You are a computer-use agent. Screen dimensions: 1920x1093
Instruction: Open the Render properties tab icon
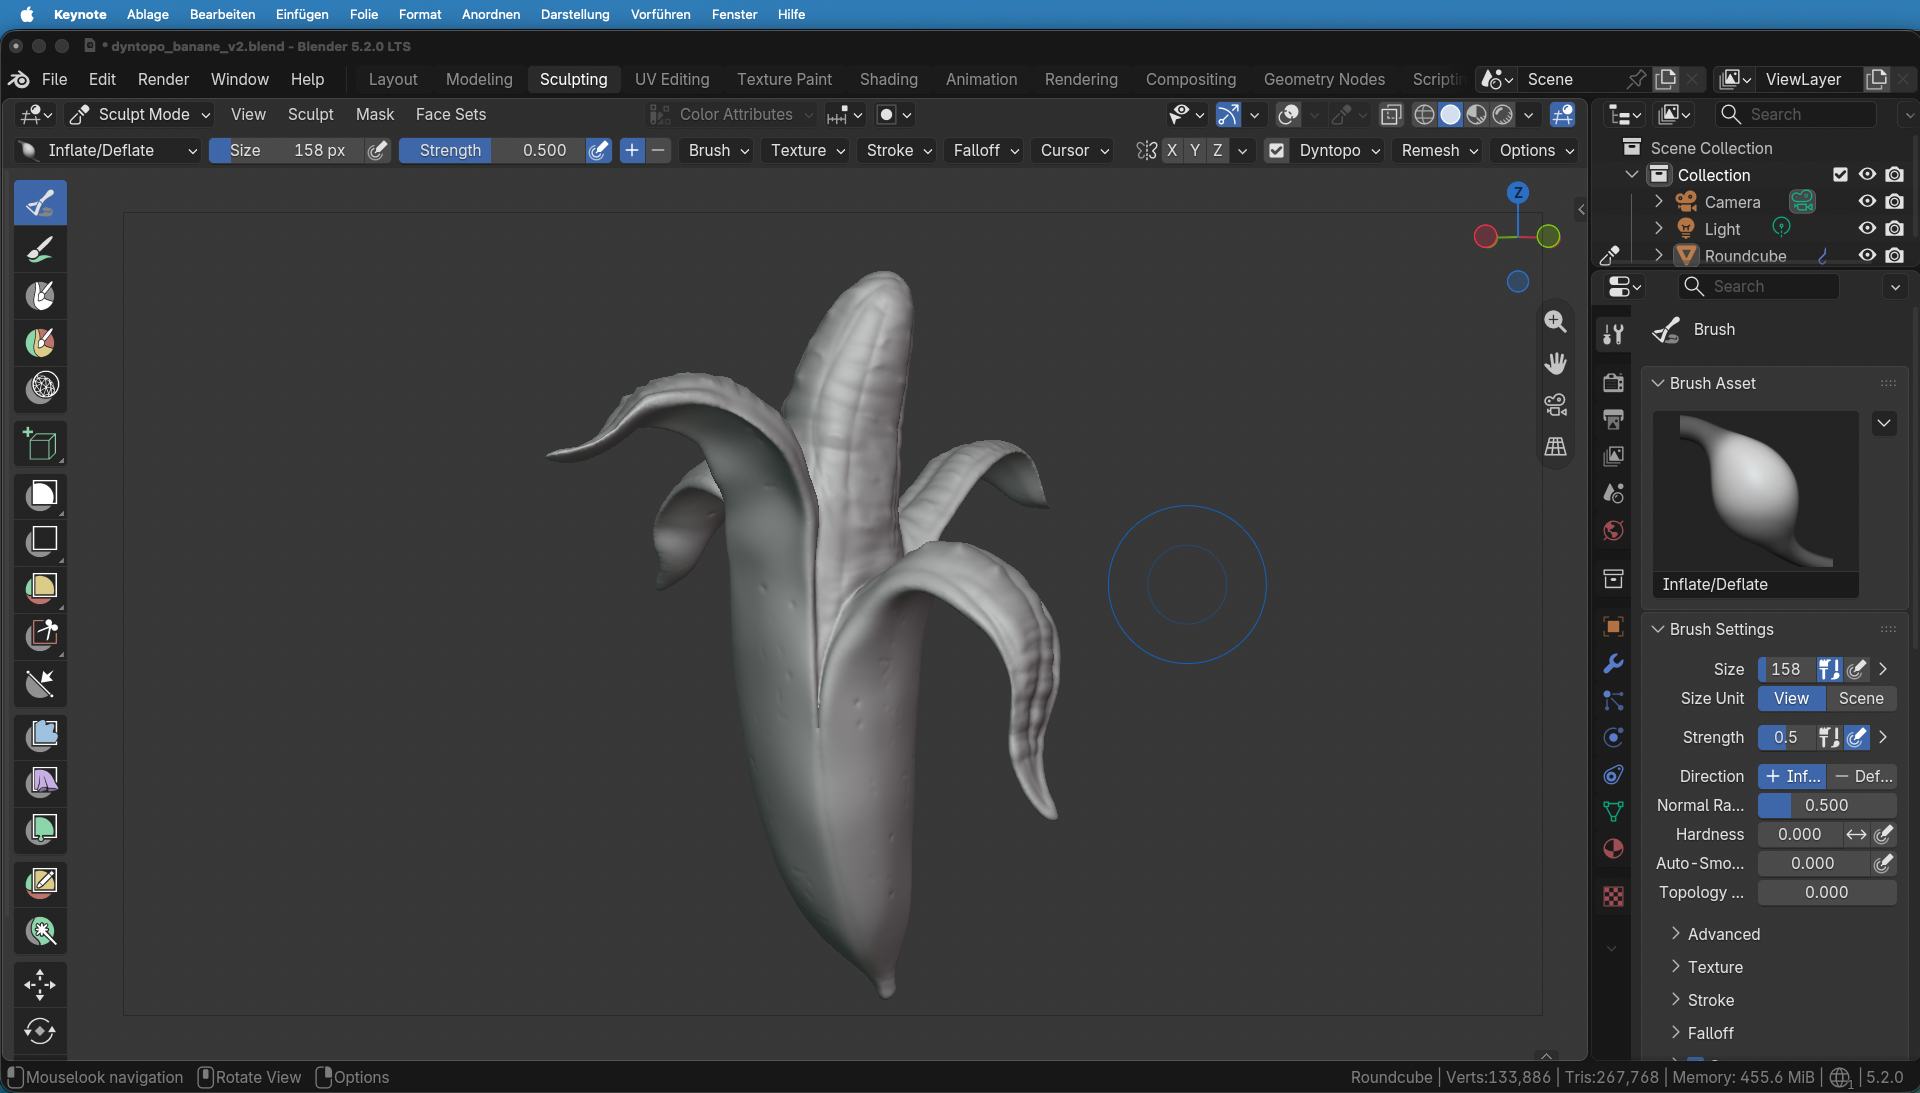point(1613,382)
